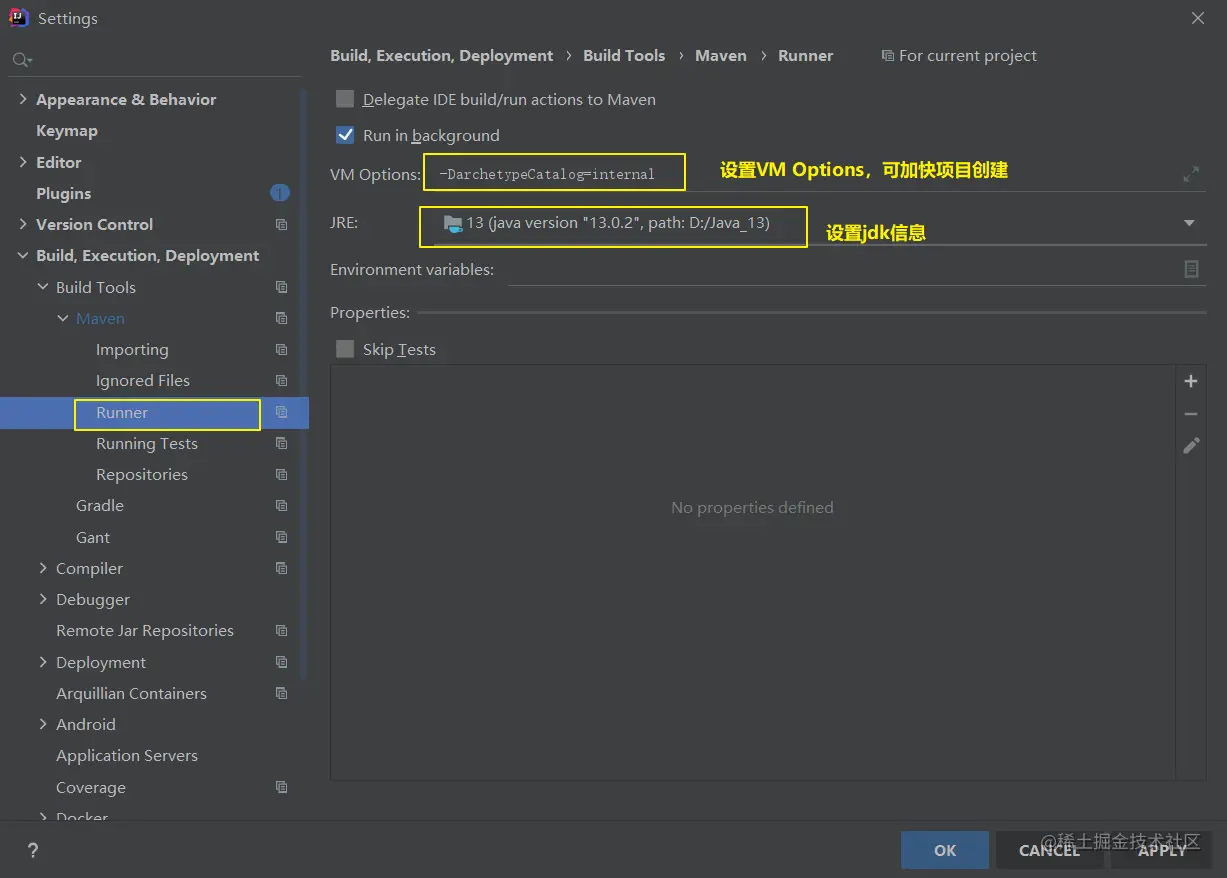Collapse the Maven node
This screenshot has width=1227, height=878.
[x=63, y=318]
